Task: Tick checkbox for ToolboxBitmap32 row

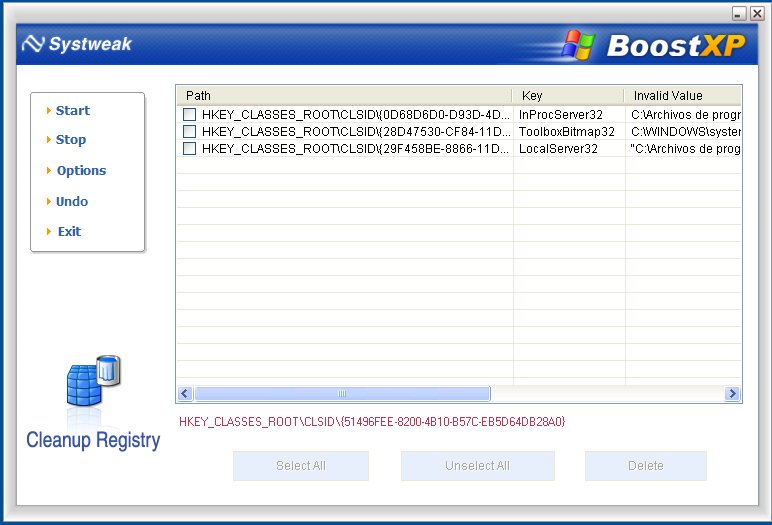Action: point(190,131)
